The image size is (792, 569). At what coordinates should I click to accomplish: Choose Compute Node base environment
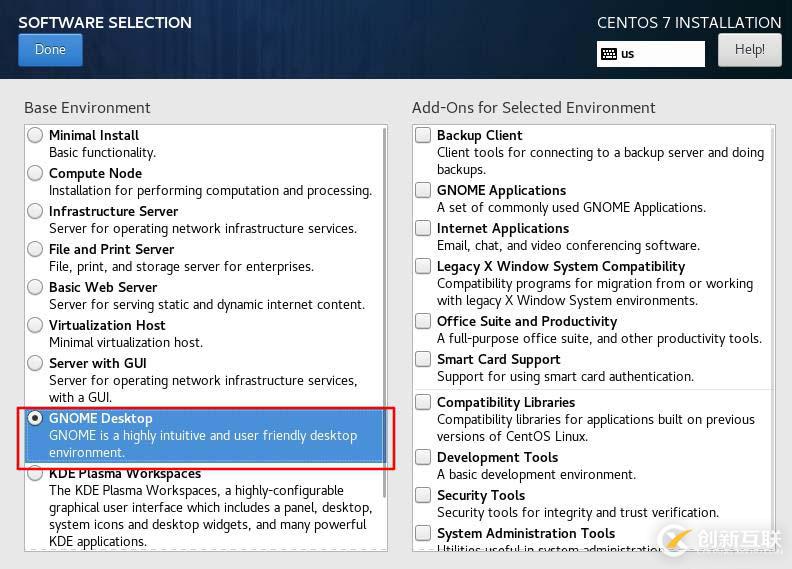click(x=36, y=173)
